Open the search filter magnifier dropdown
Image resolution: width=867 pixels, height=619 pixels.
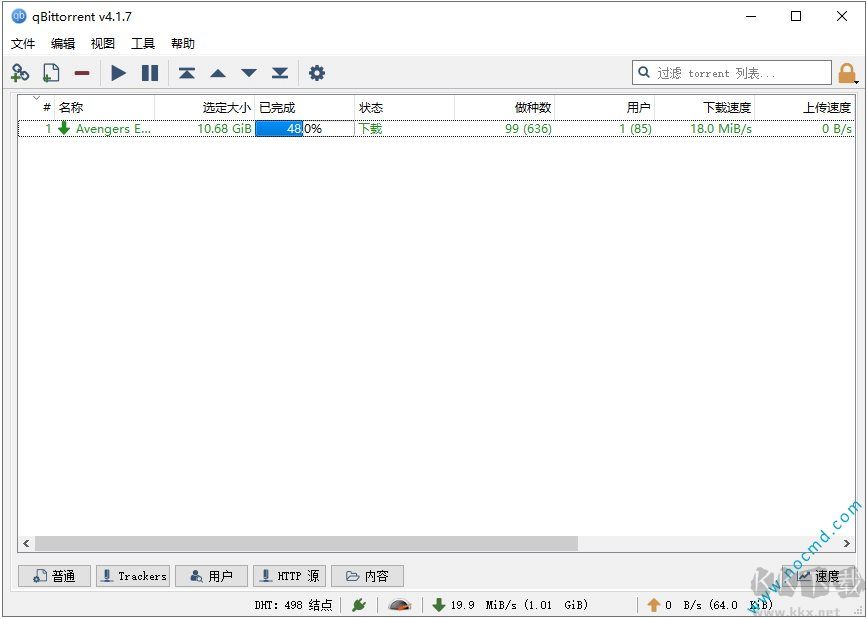tap(645, 73)
